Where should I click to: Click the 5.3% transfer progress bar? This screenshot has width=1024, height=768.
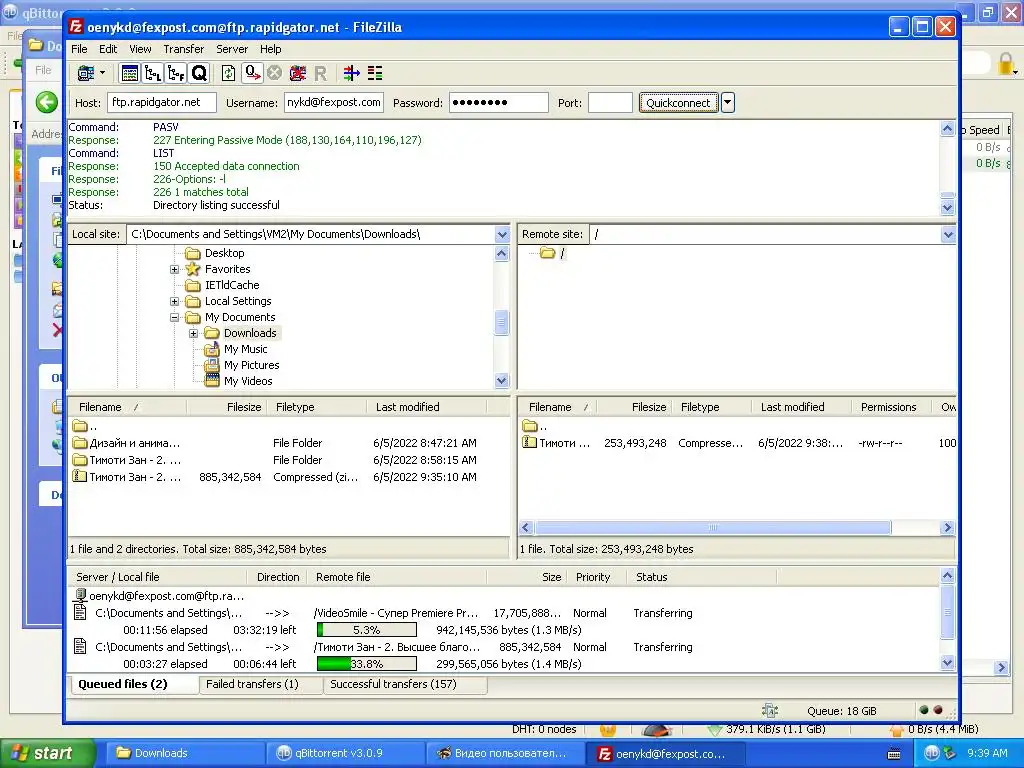[x=366, y=630]
